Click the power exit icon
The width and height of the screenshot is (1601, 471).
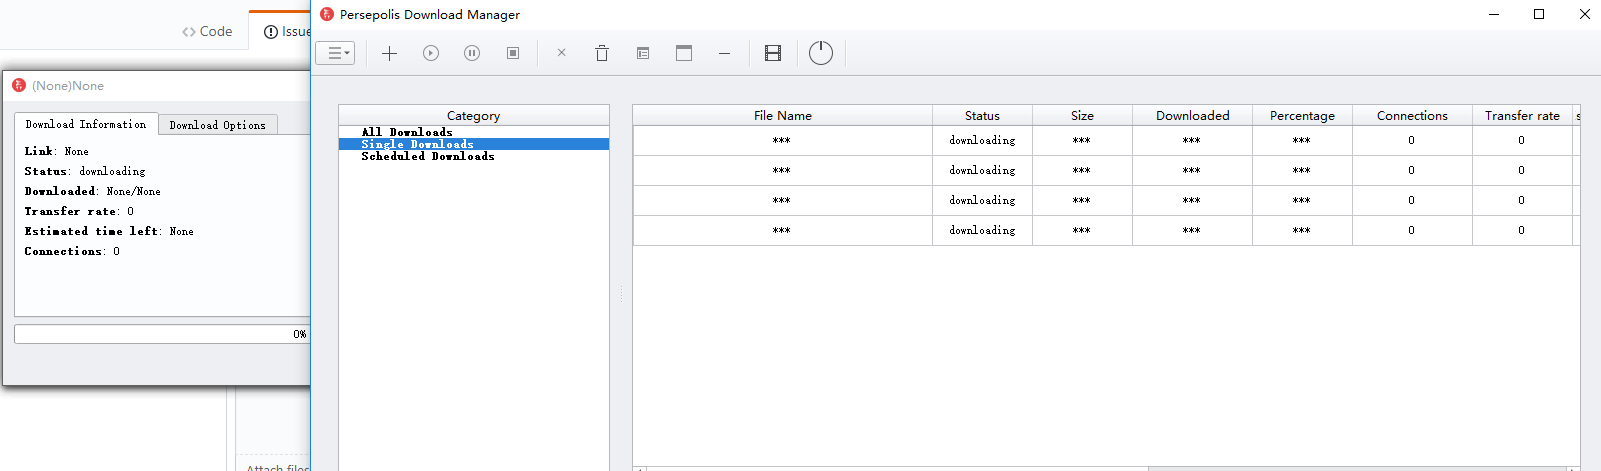821,53
